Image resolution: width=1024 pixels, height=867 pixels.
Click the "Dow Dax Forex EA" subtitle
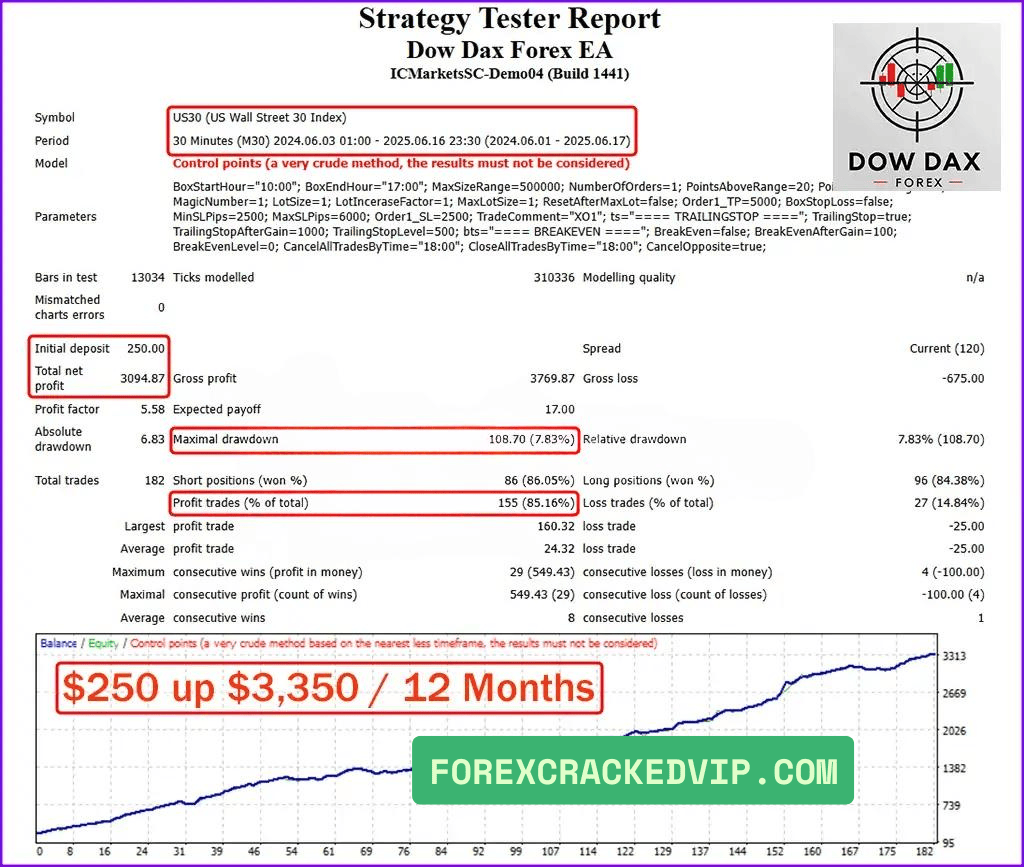coord(509,50)
